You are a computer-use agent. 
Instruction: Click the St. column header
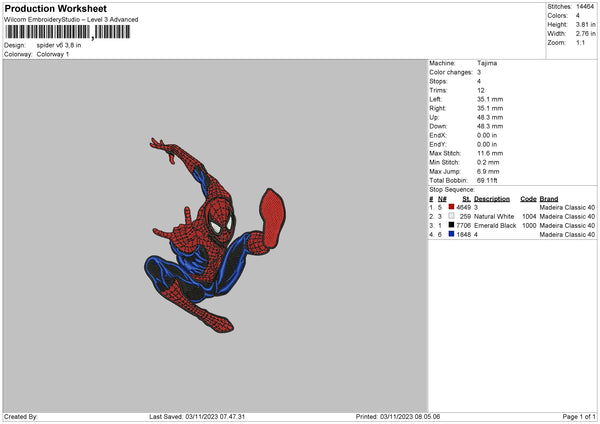point(466,198)
